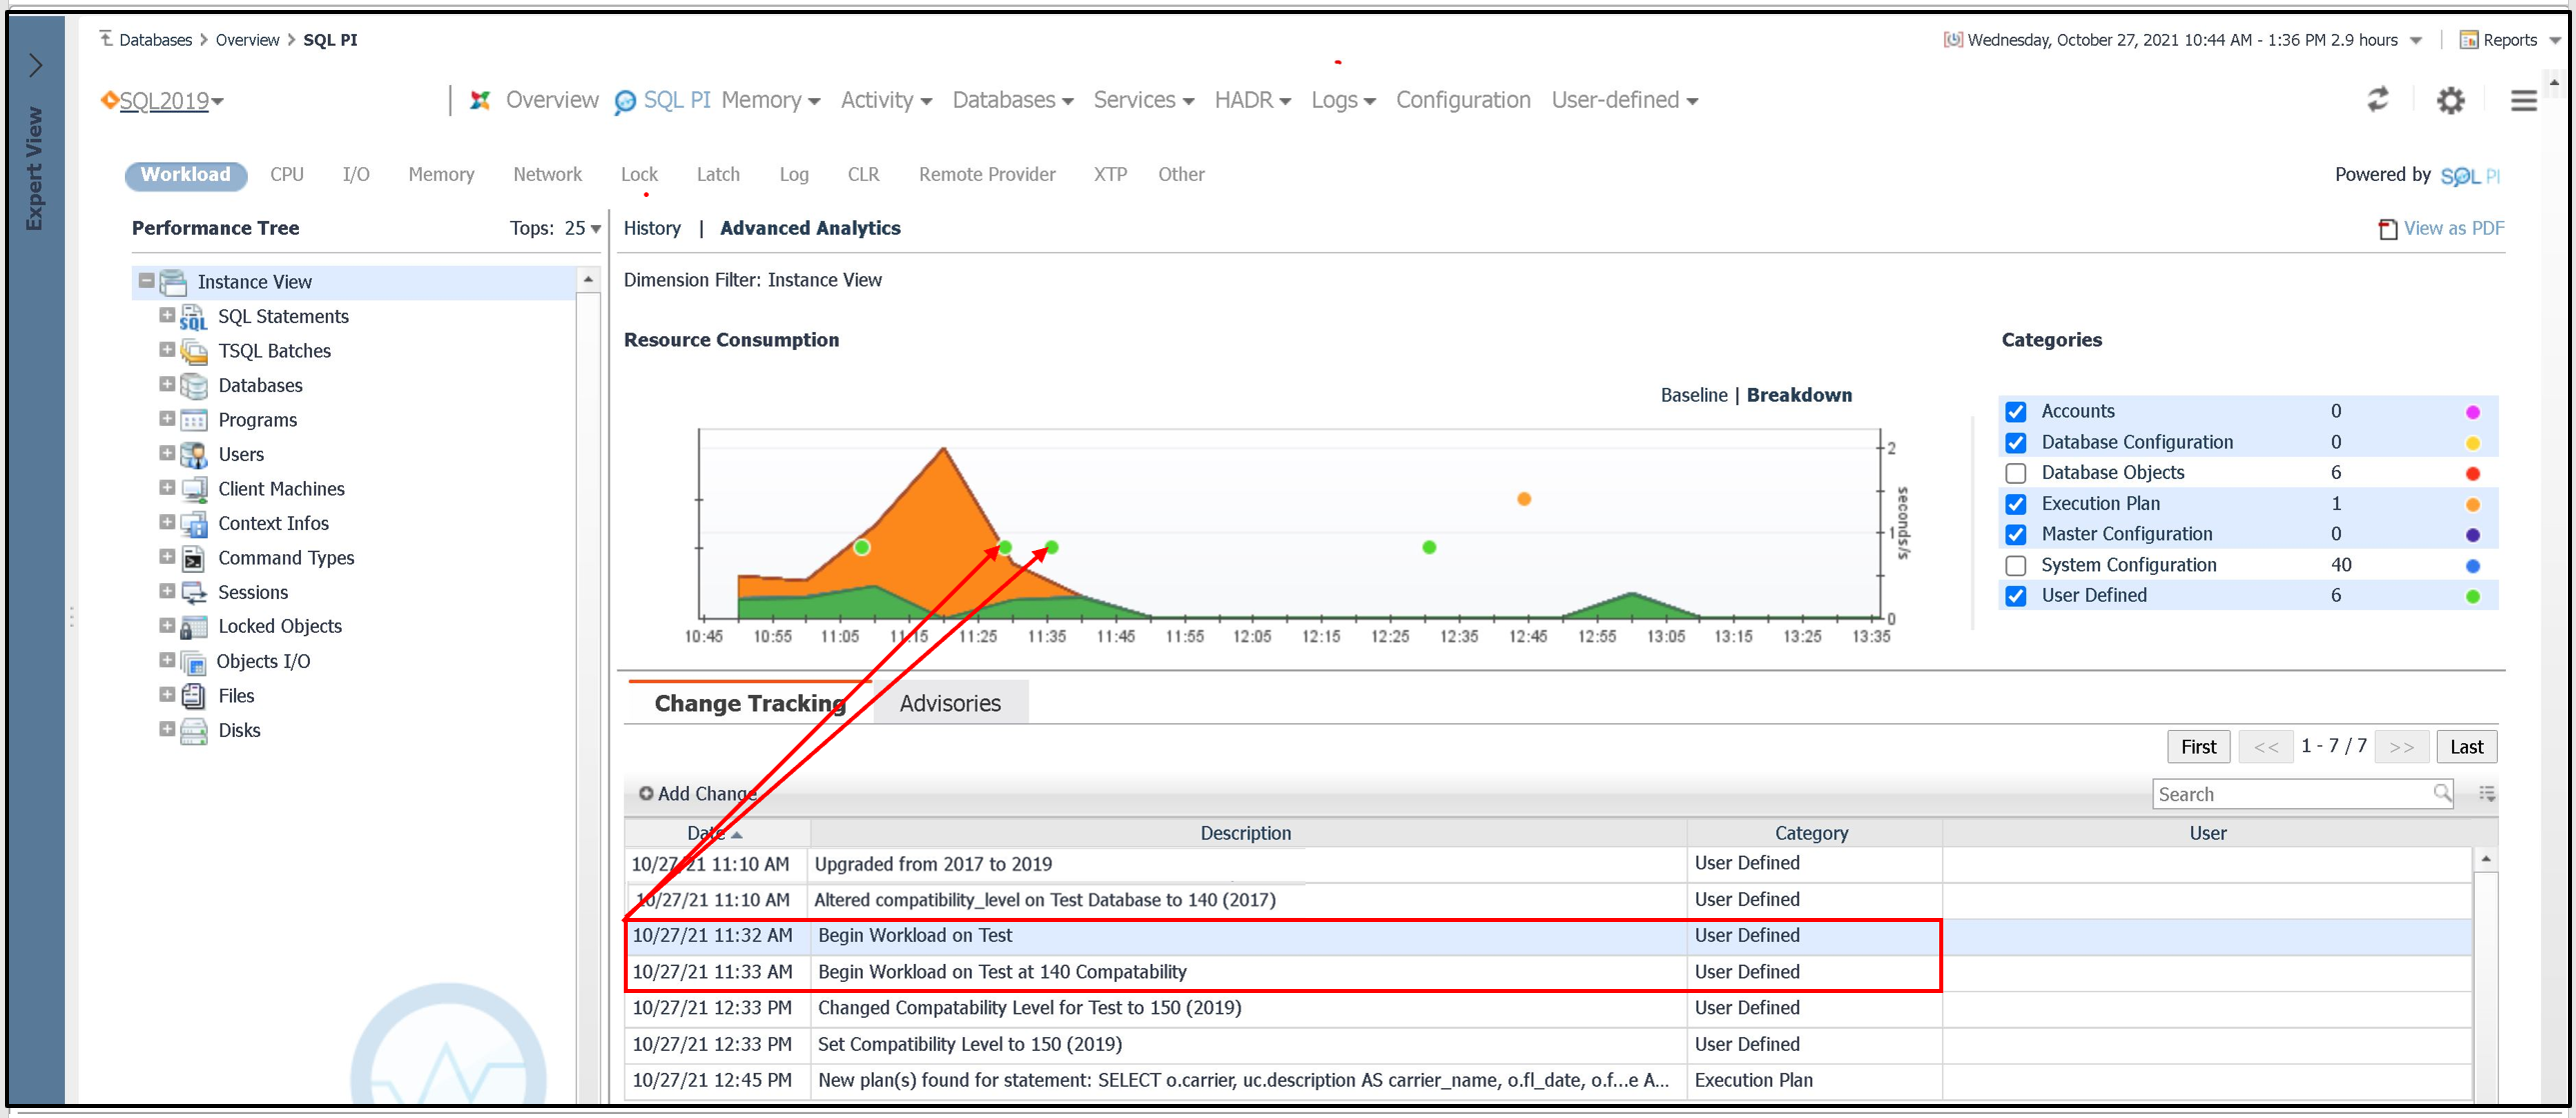Click the Disks tree icon
Image resolution: width=2576 pixels, height=1118 pixels.
(193, 731)
